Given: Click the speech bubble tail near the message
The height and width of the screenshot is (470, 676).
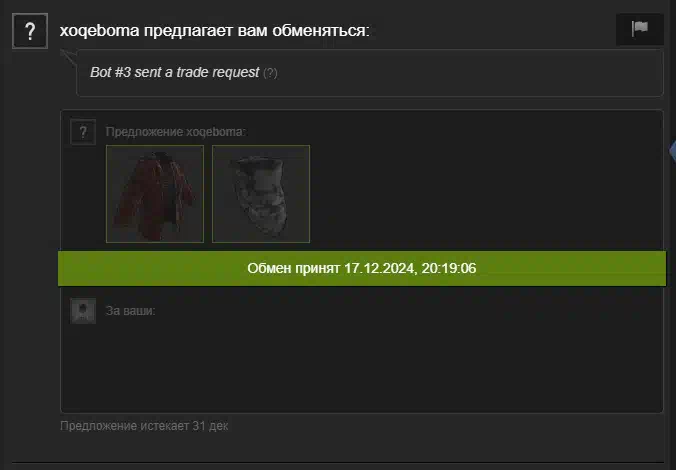Looking at the screenshot, I should point(69,57).
